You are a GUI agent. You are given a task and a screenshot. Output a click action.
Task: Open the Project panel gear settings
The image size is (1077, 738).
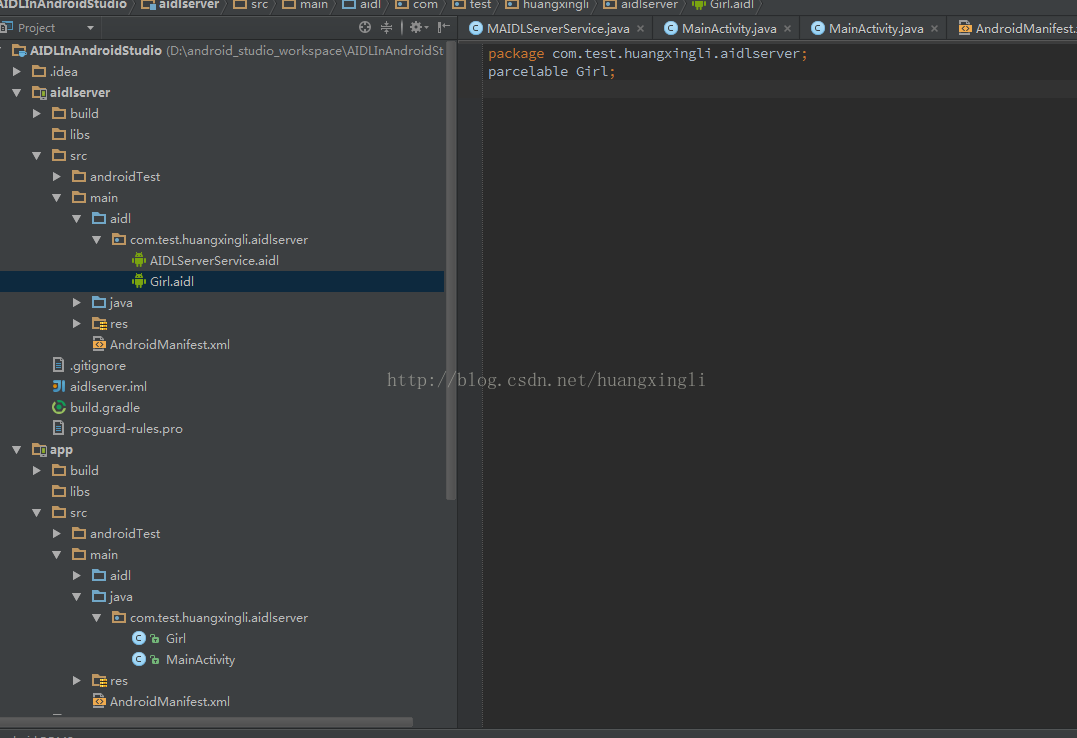pos(418,27)
